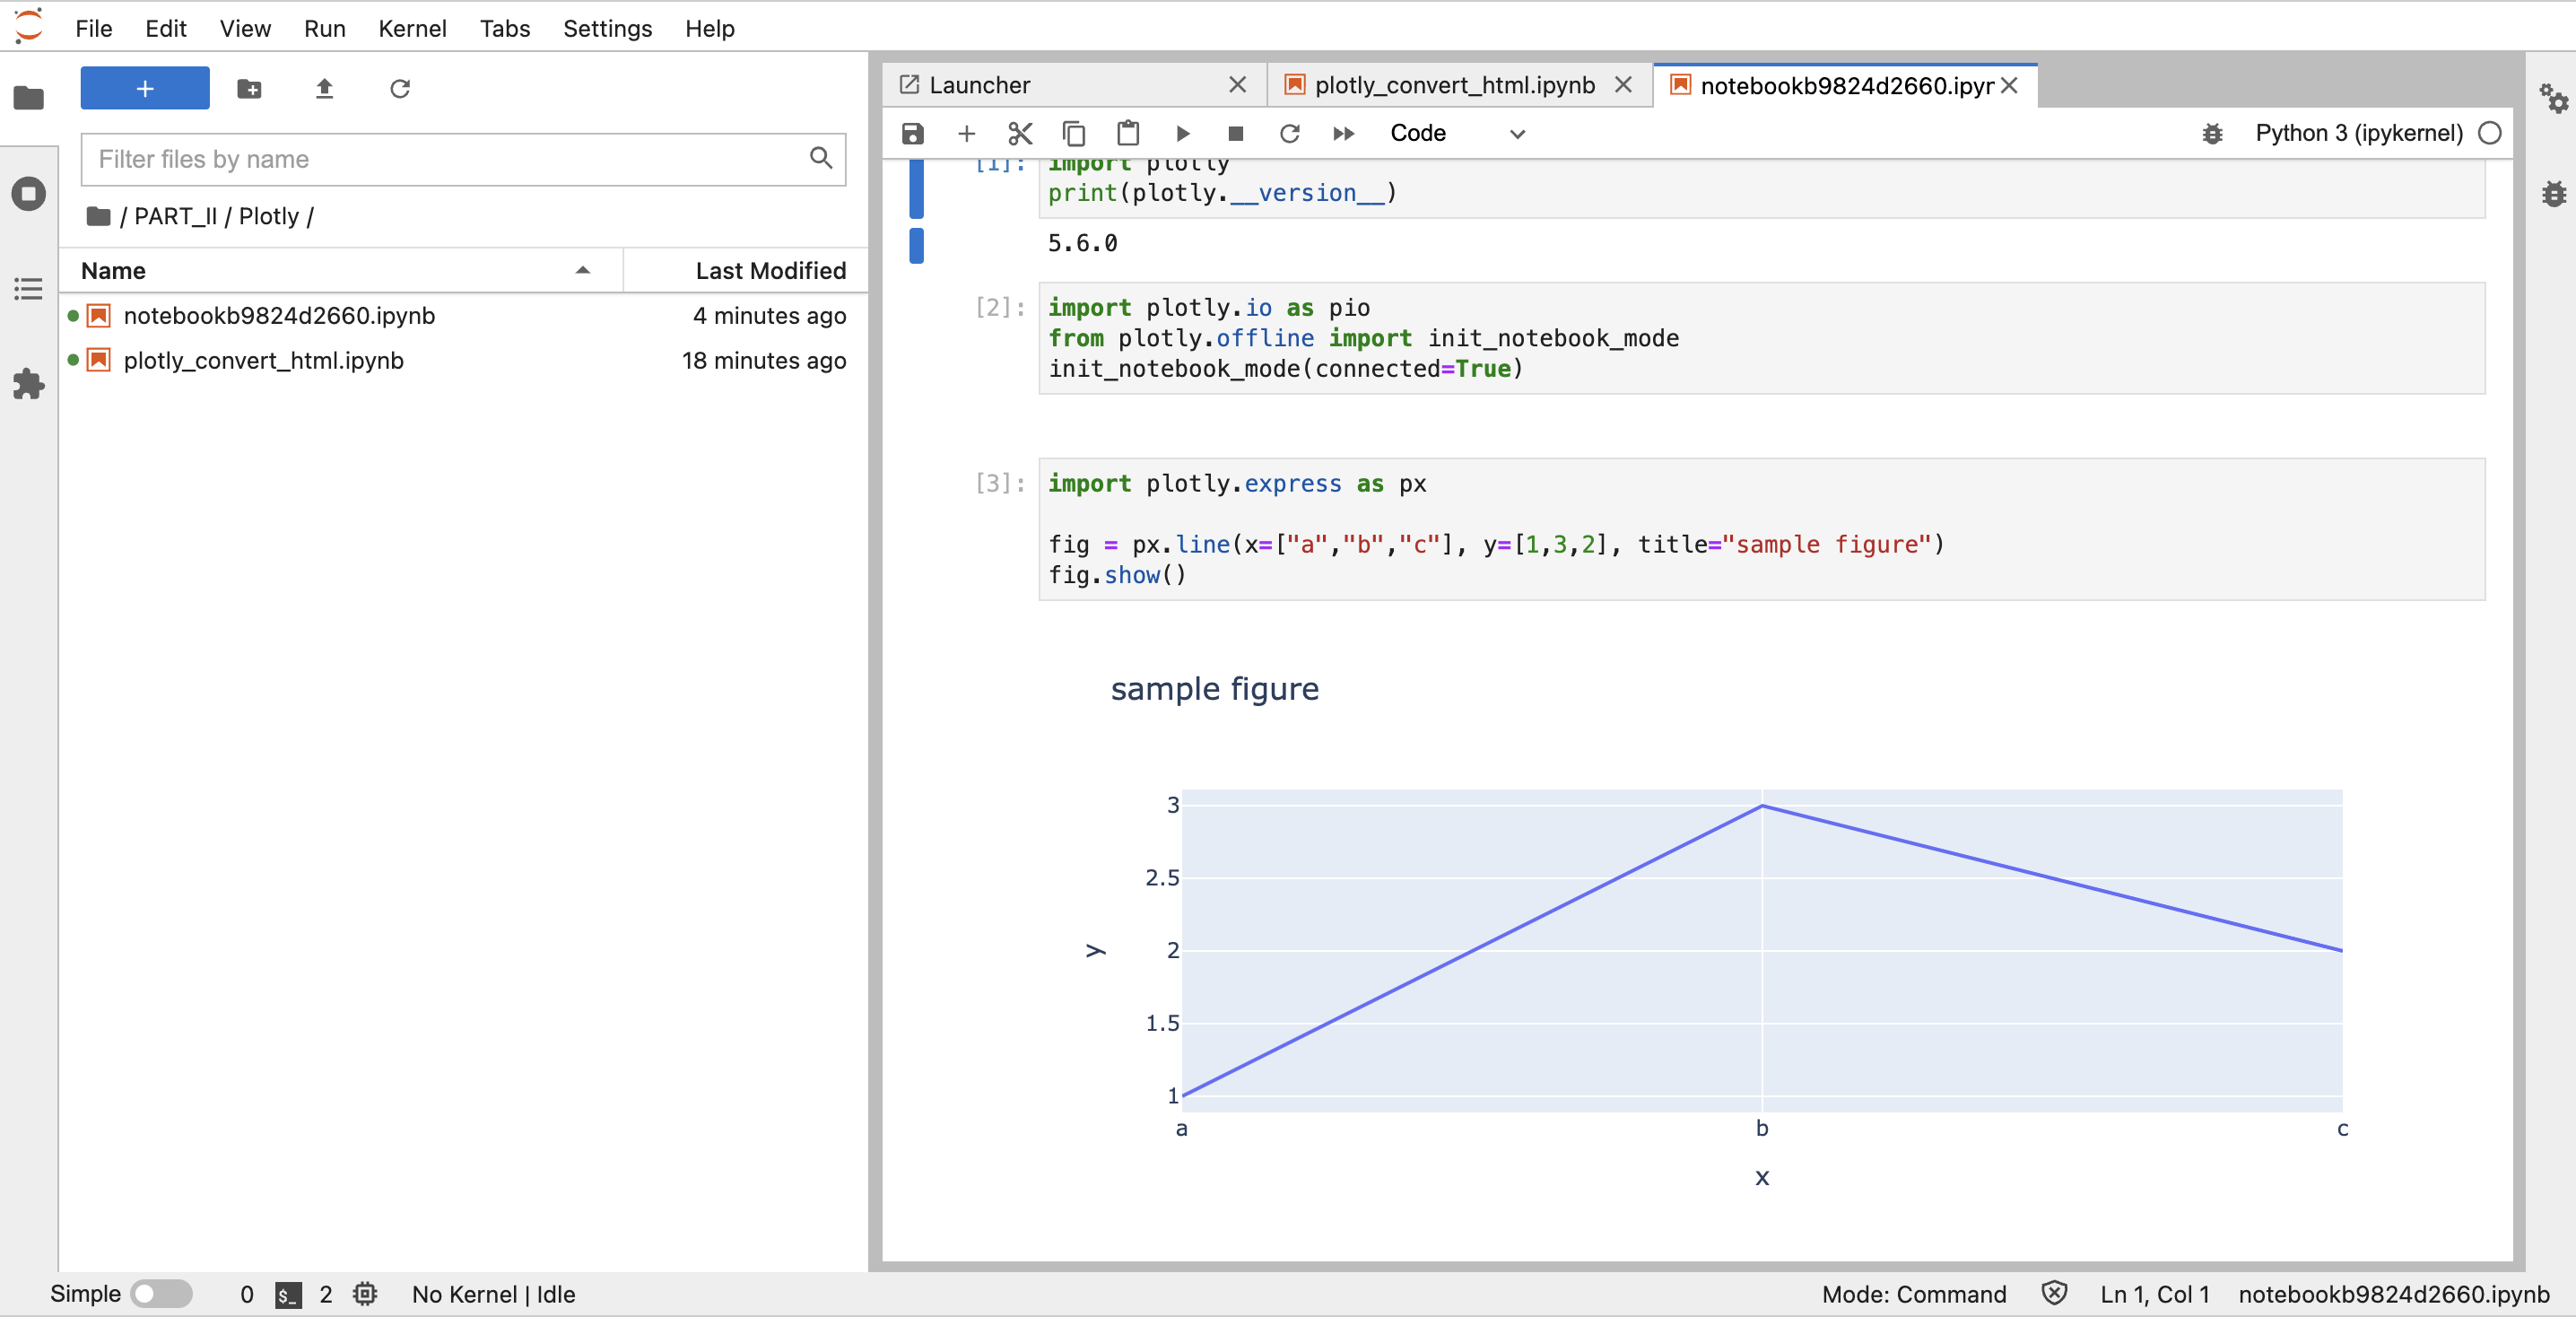Sort files by Last Modified column

[746, 270]
